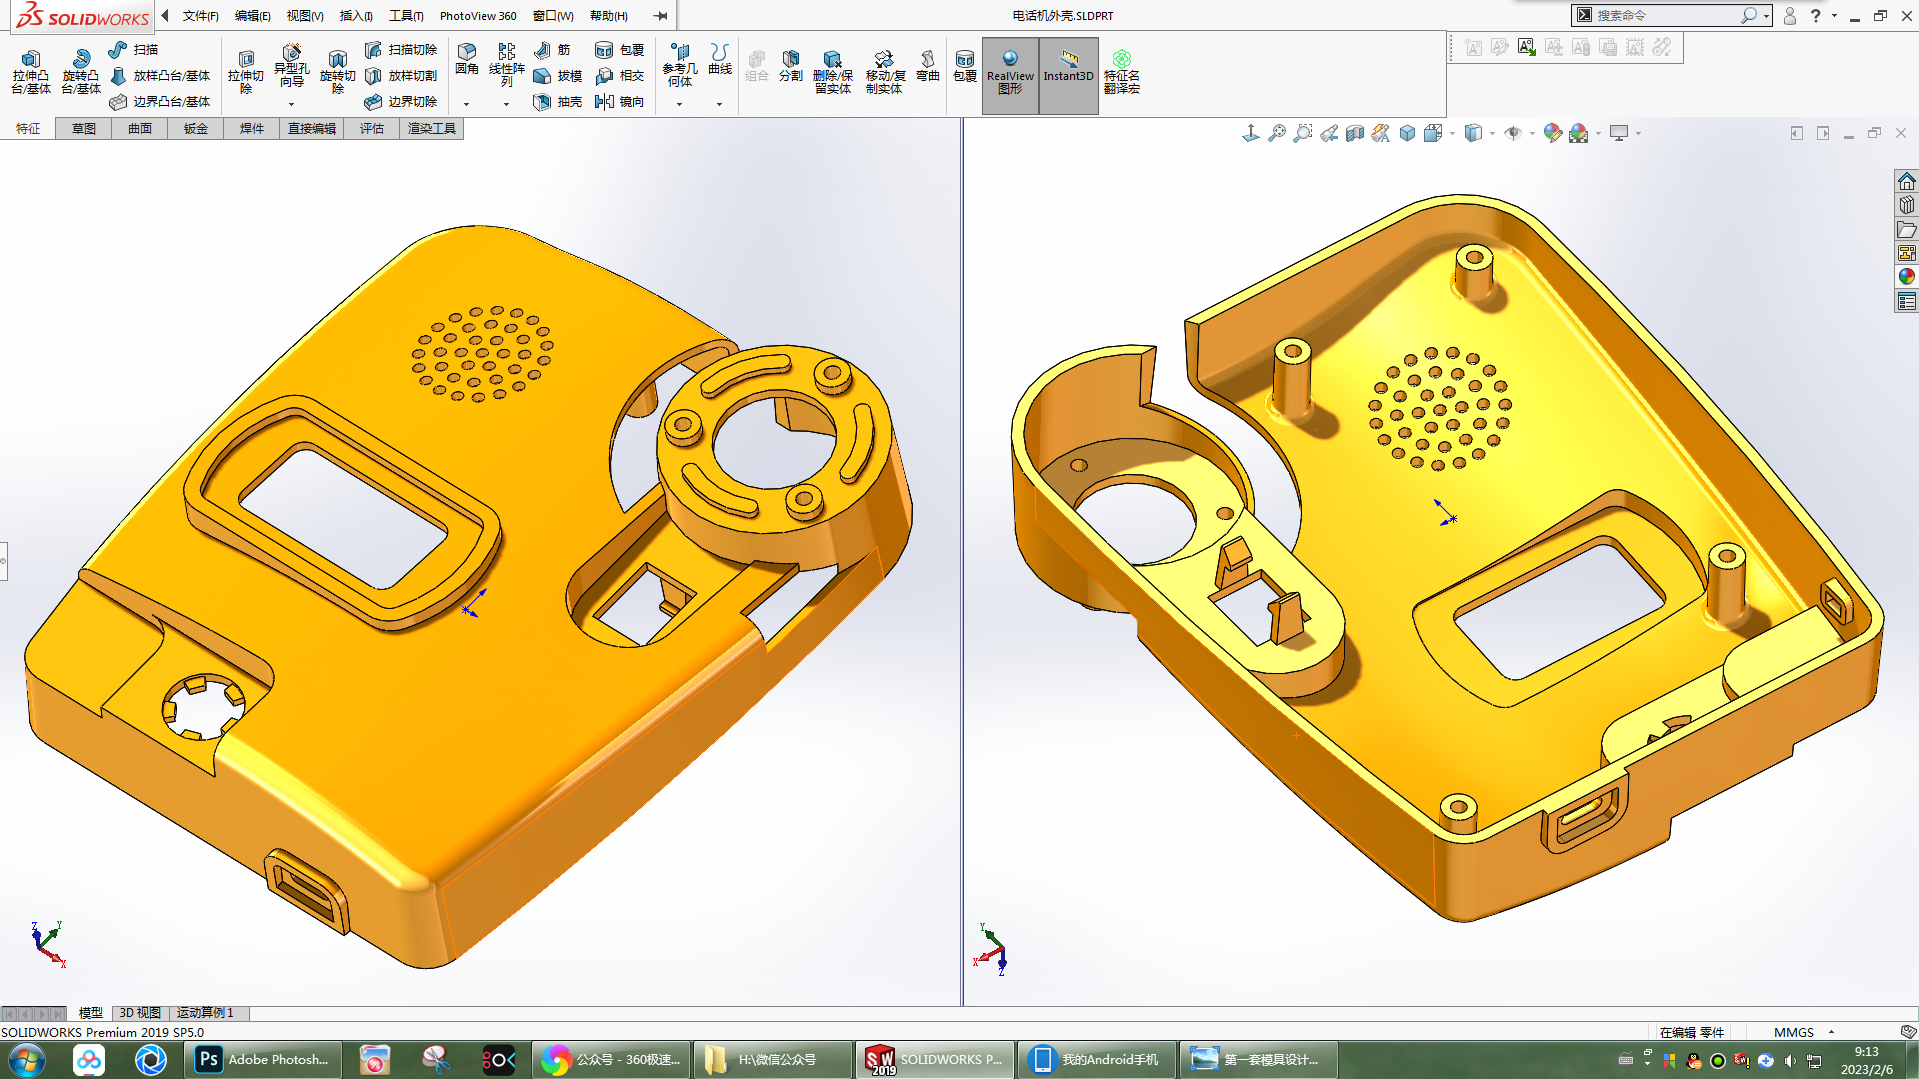Choose Boundary Cut (边界切除)
1919x1079 pixels.
(401, 101)
